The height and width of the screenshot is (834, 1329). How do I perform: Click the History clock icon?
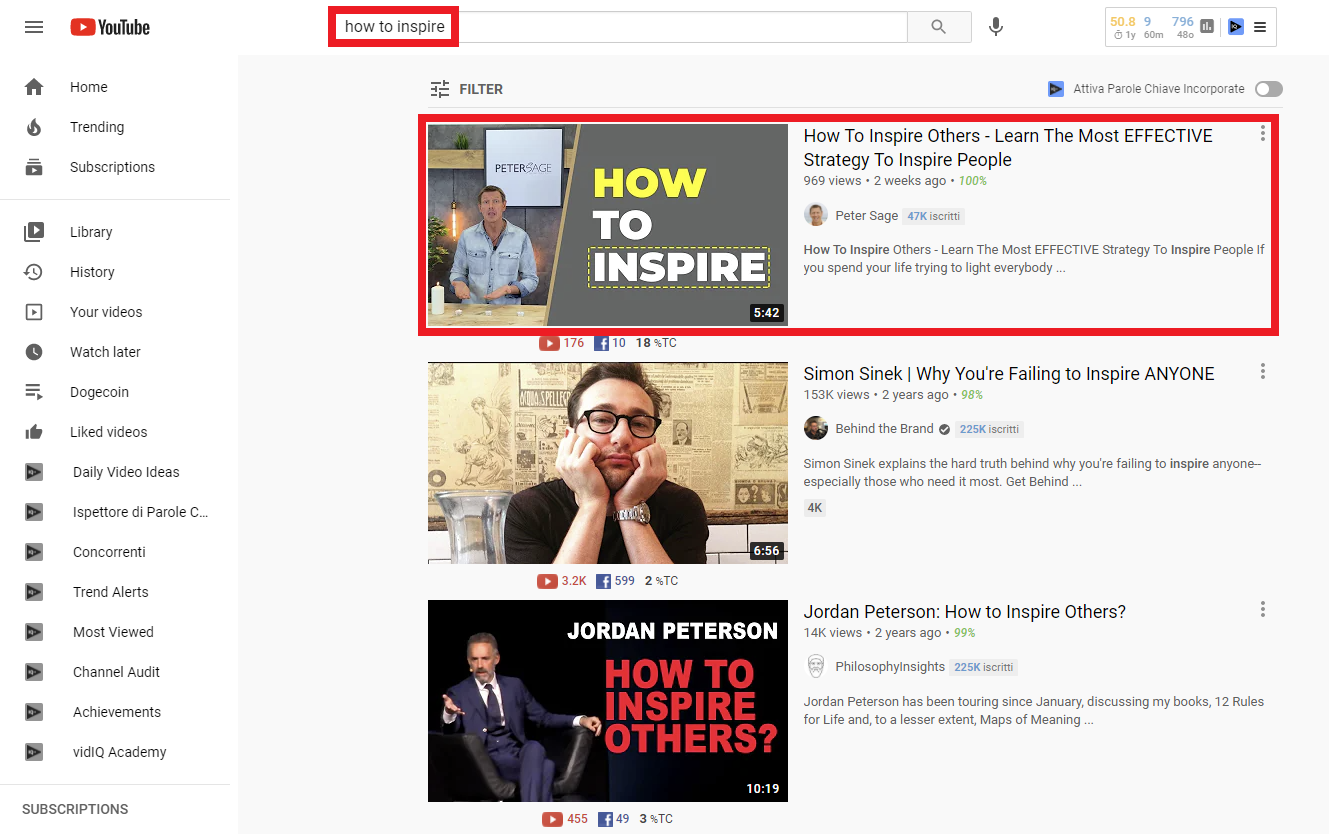click(x=34, y=272)
